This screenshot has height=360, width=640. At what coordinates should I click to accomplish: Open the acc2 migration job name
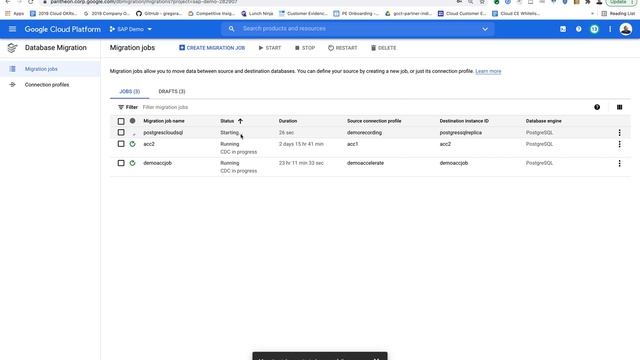(149, 144)
